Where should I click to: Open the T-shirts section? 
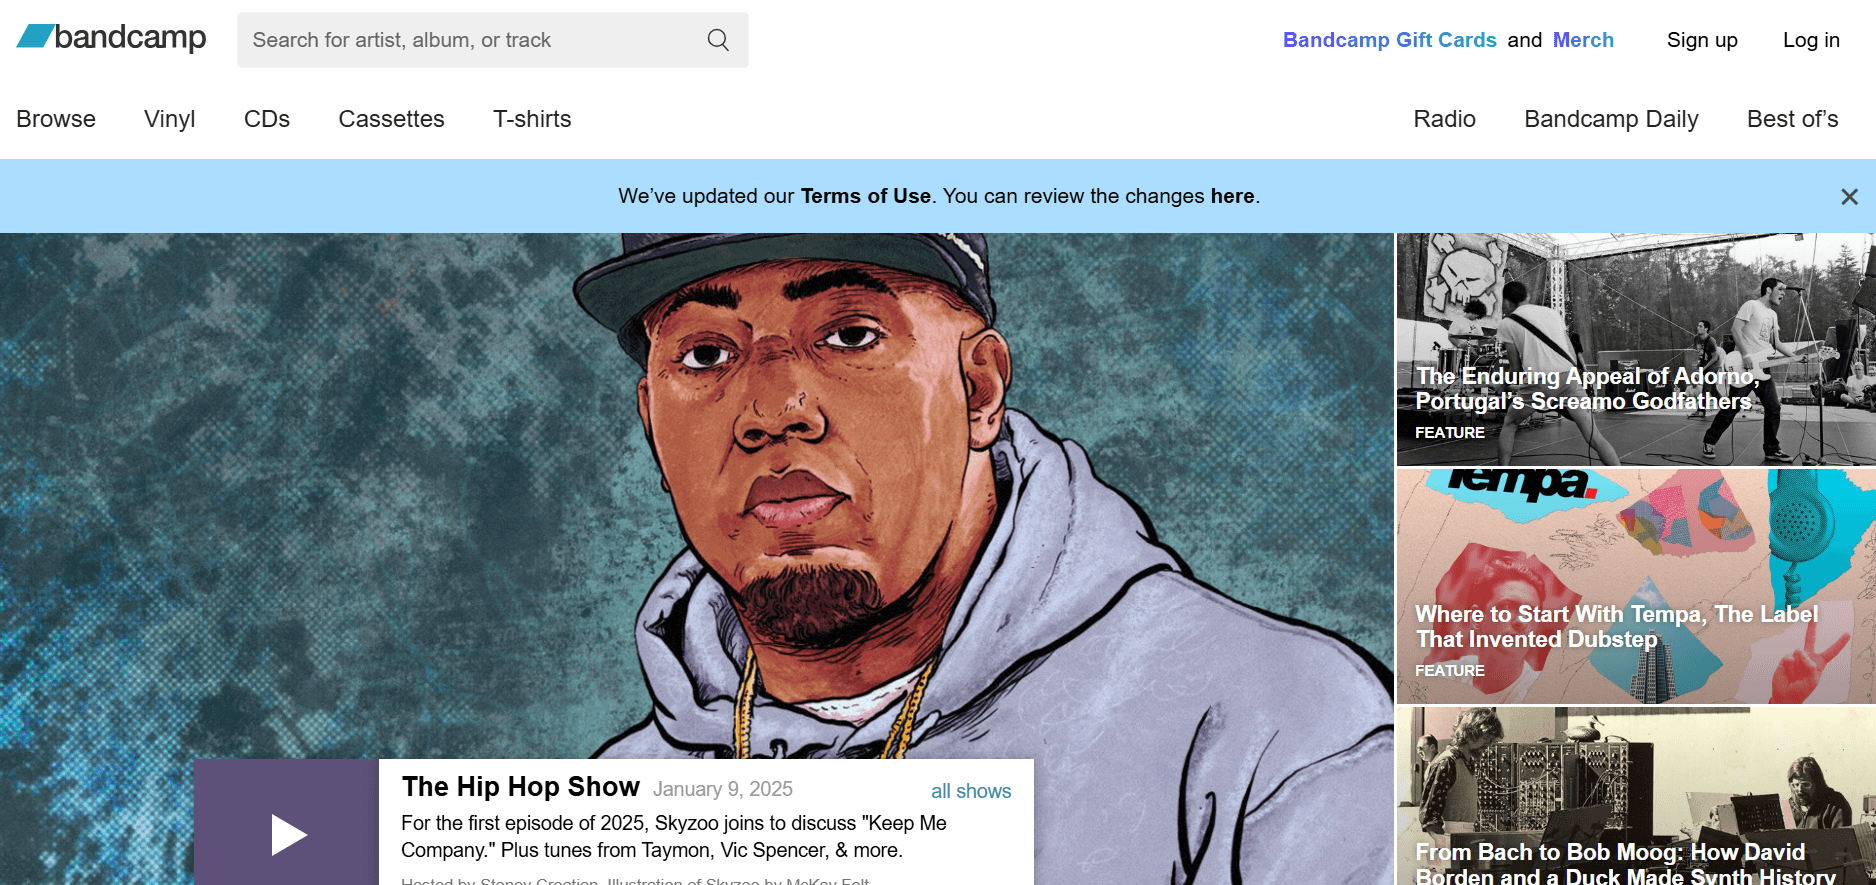click(532, 119)
